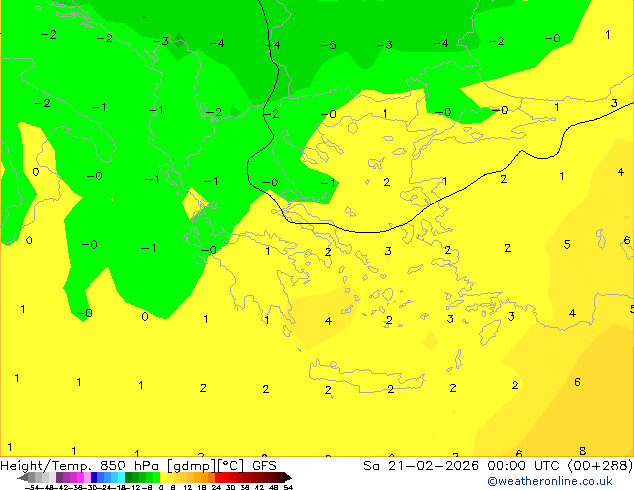Viewport: 634px width, 490px height.
Task: Pick the yellow swatch in the legend
Action: pos(163,477)
